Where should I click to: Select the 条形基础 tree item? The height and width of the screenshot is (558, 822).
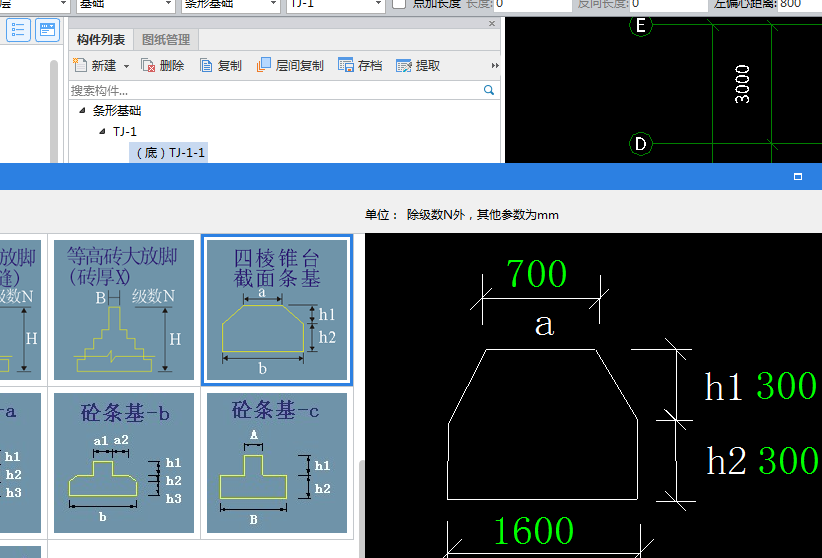[117, 111]
